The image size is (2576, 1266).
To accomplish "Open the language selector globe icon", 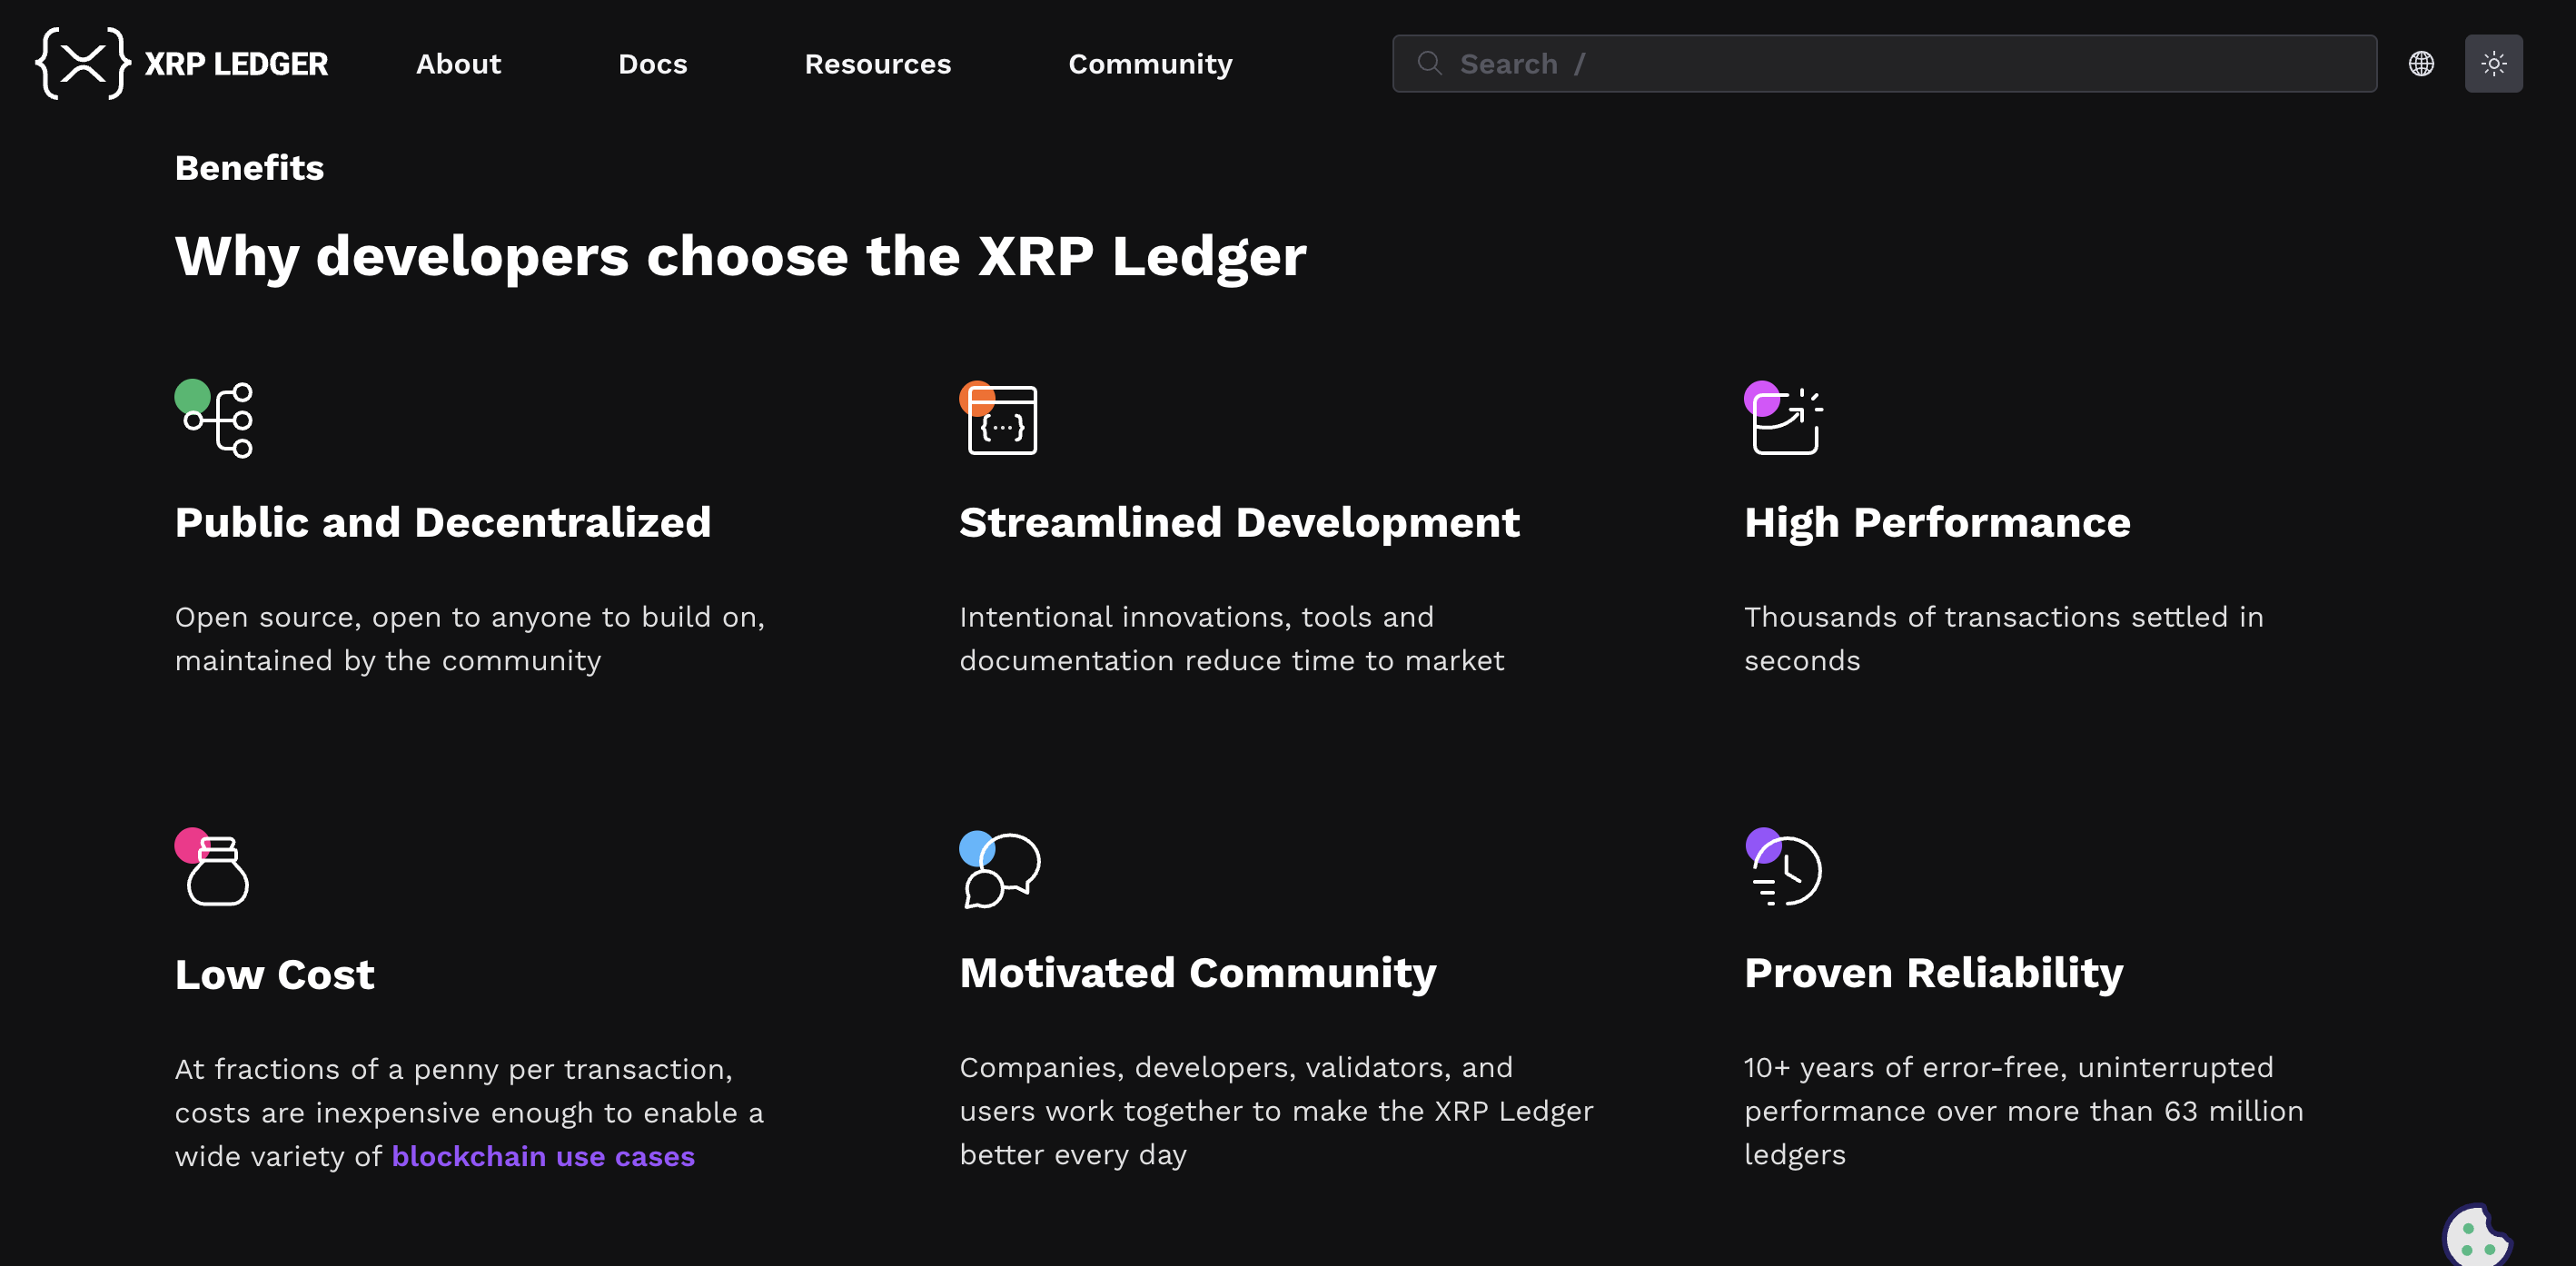I will tap(2421, 64).
